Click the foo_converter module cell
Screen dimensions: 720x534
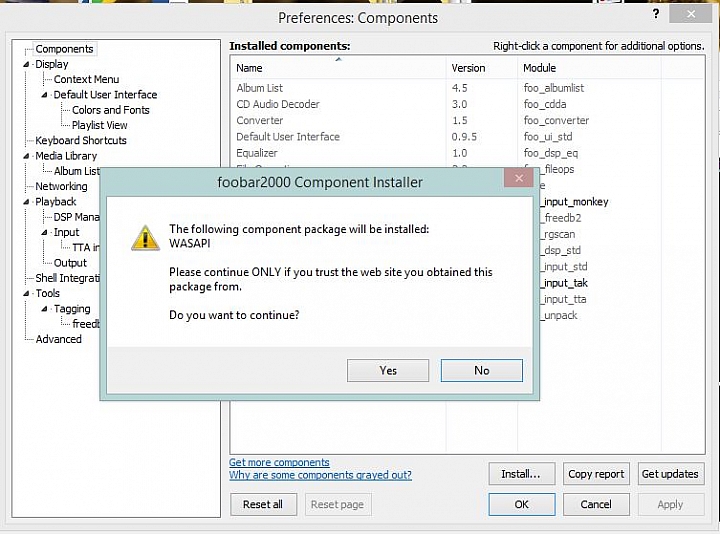[x=556, y=120]
